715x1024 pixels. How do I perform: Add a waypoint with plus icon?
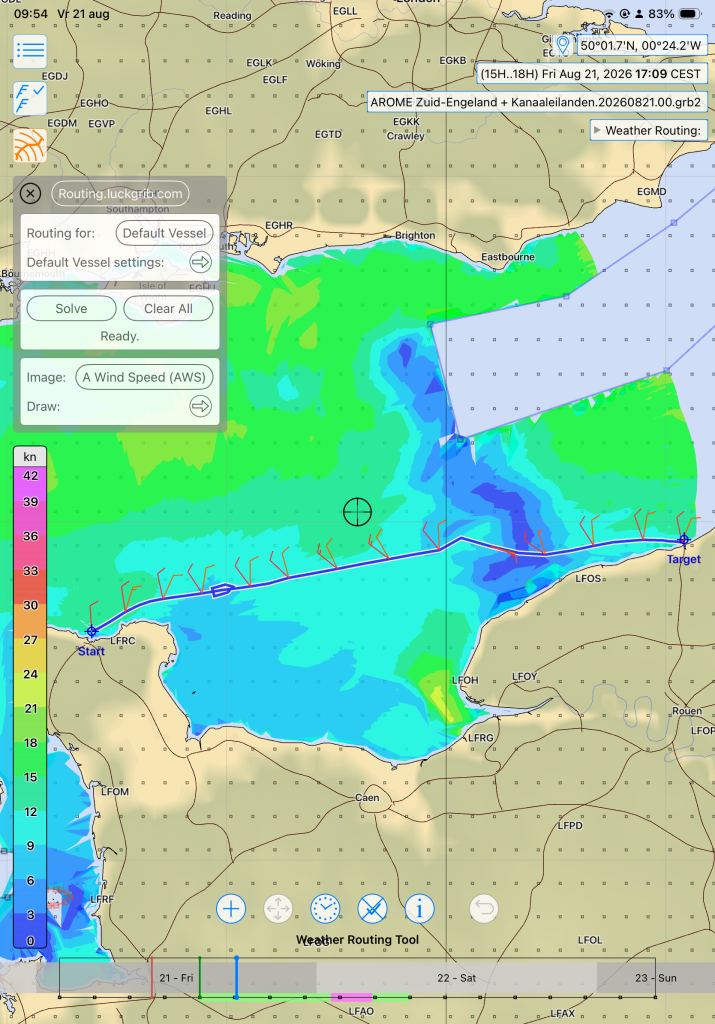pos(230,908)
